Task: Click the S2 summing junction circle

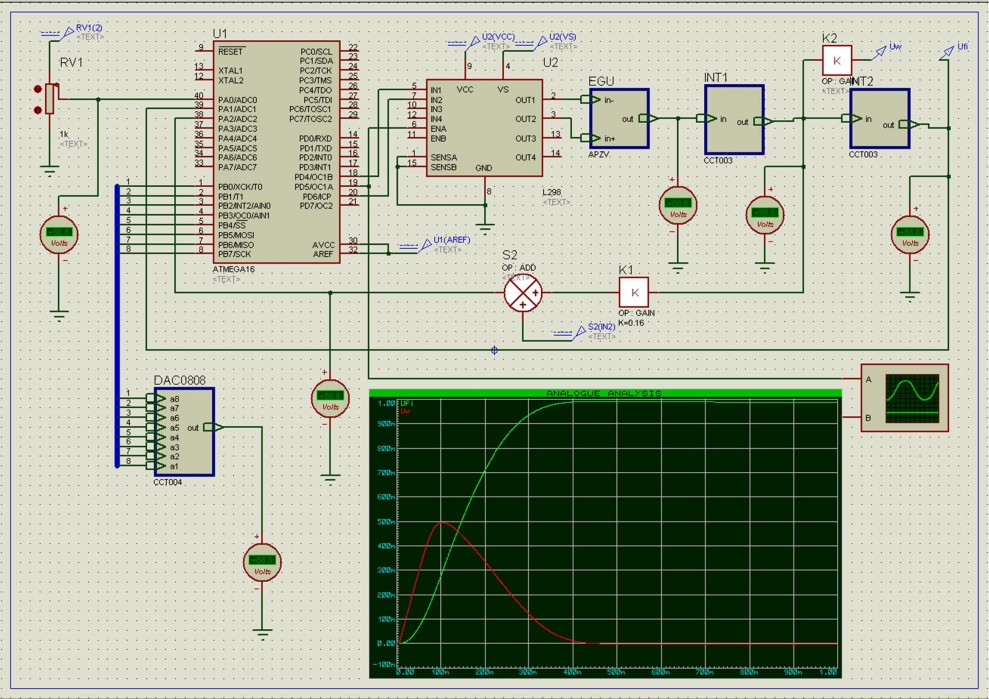Action: pyautogui.click(x=521, y=293)
